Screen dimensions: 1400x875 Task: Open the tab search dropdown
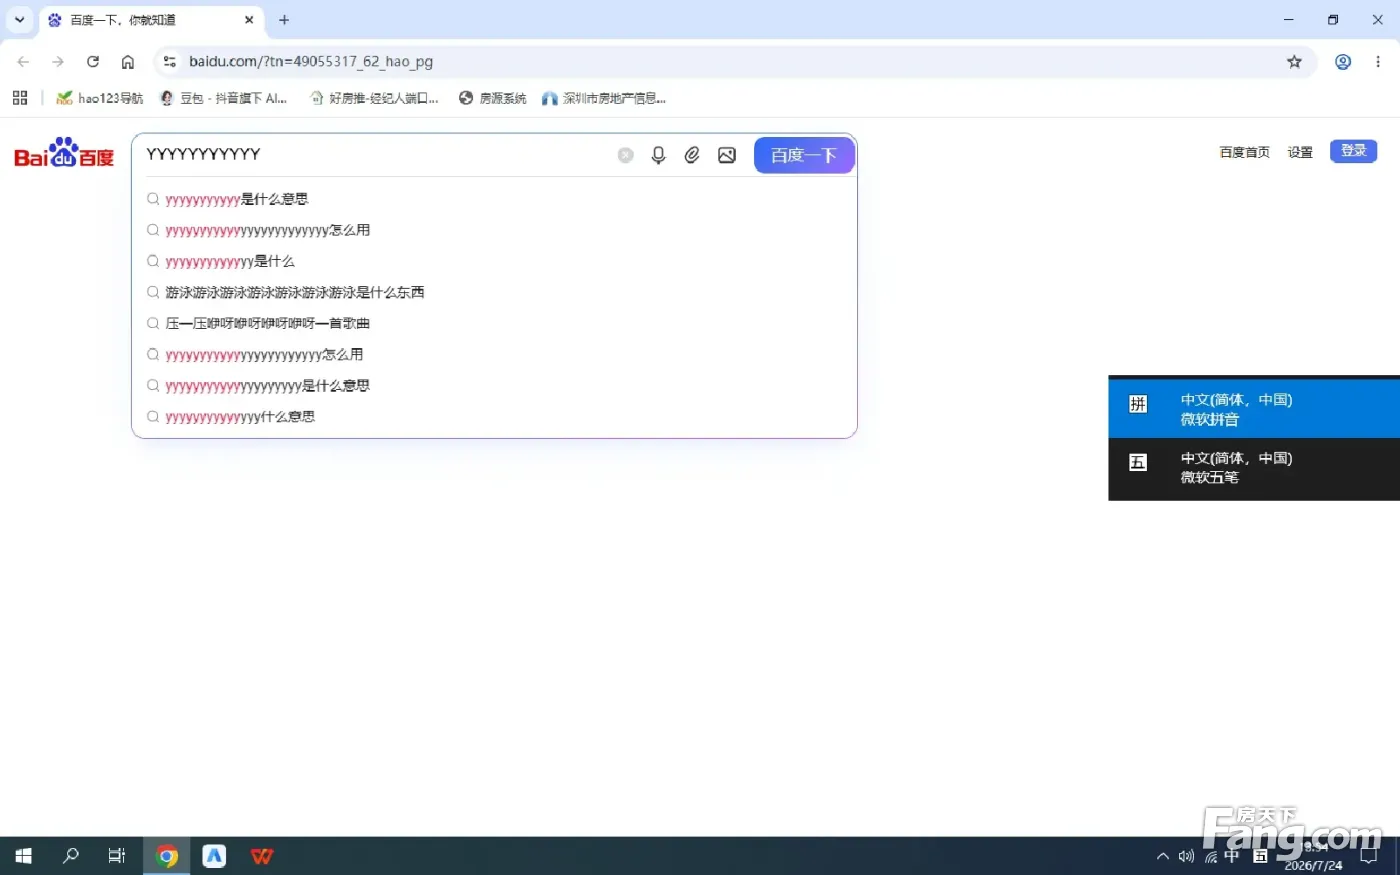pos(19,20)
